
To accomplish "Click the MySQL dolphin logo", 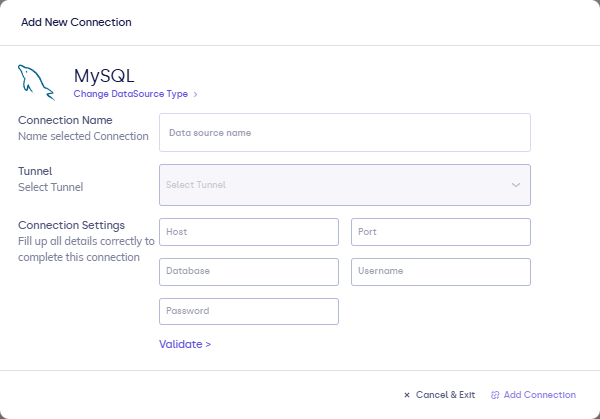I will [36, 83].
